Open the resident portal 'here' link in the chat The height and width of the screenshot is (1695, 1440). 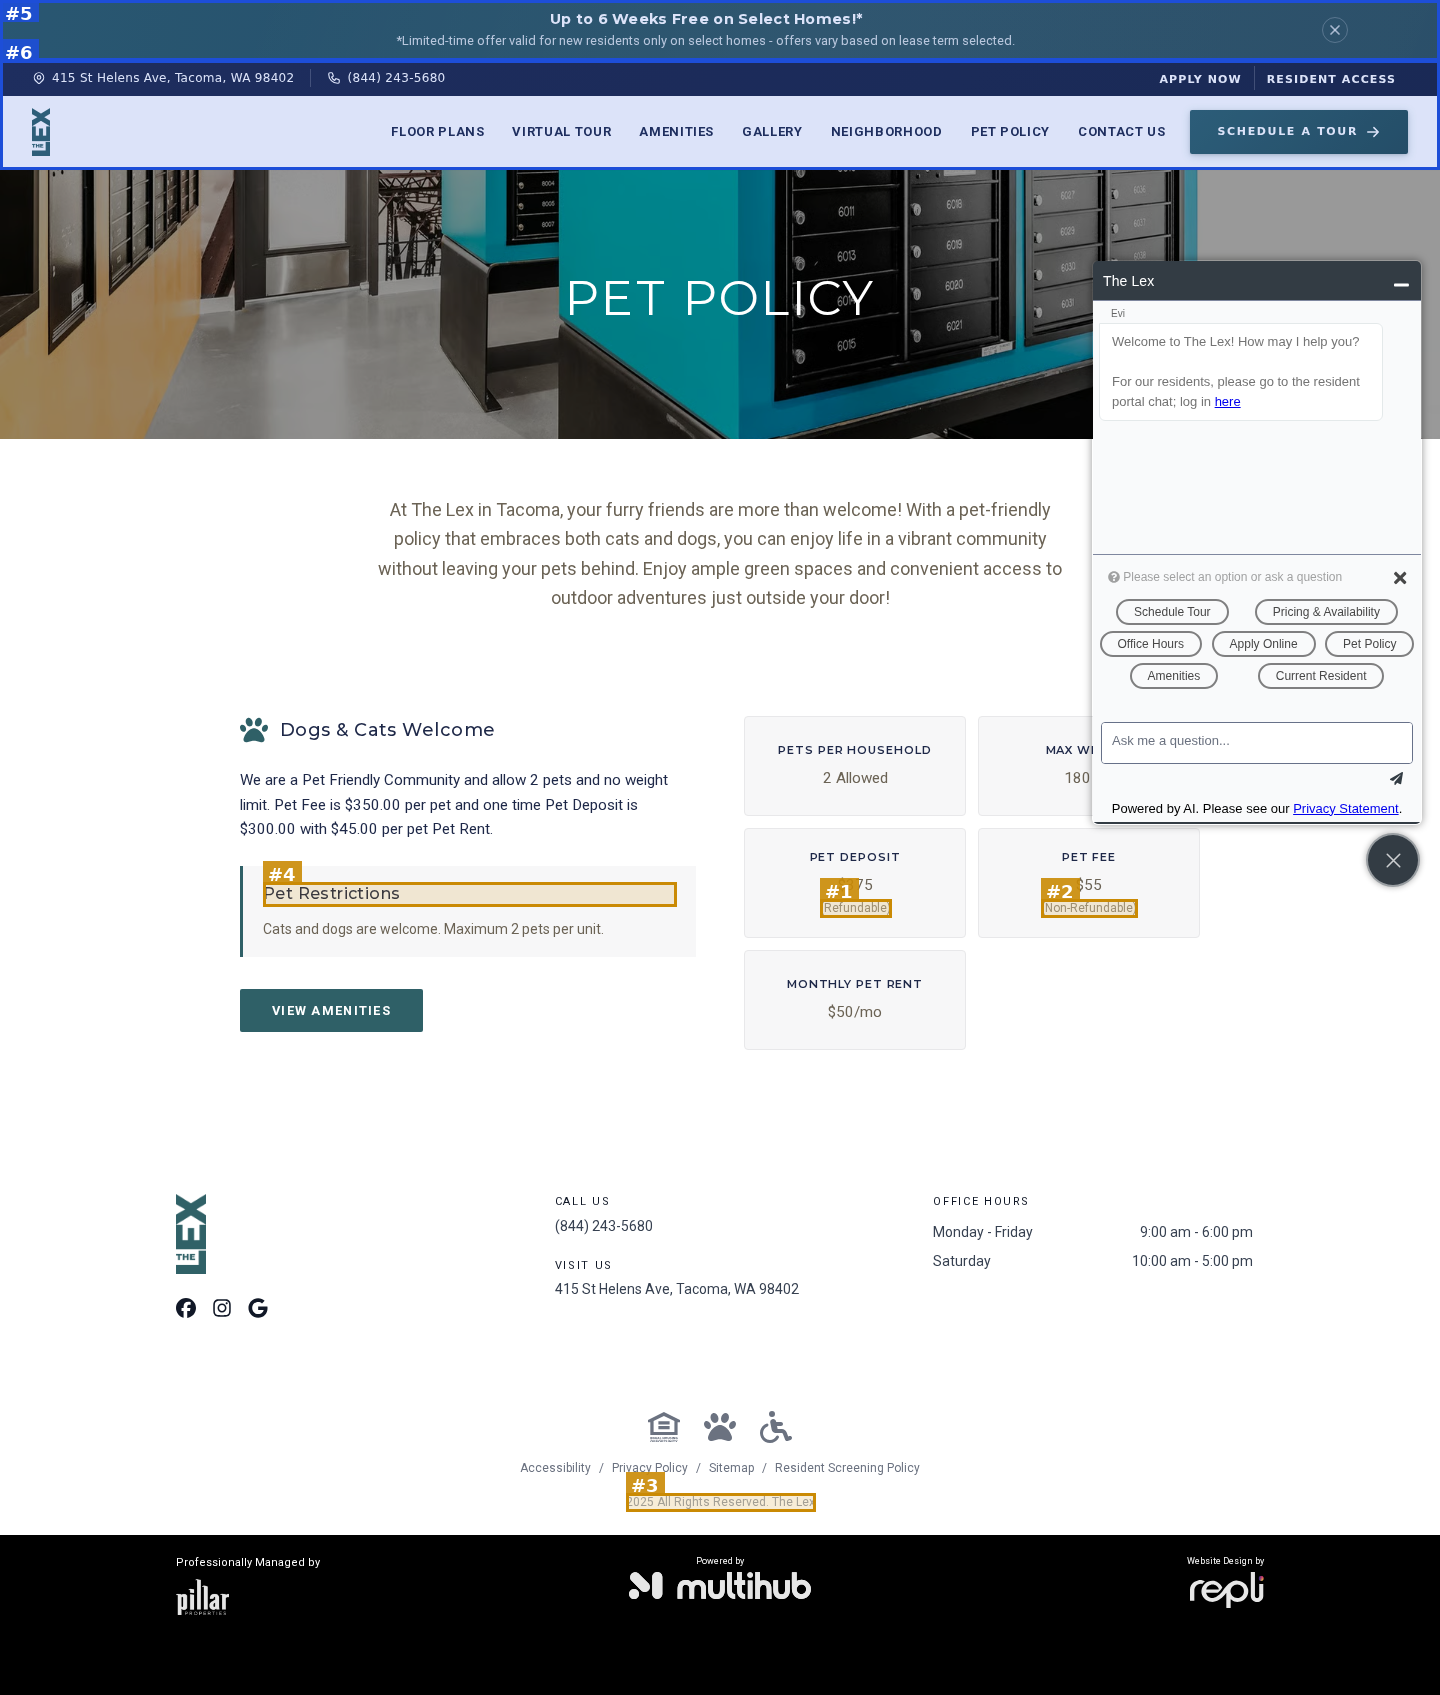[1227, 402]
